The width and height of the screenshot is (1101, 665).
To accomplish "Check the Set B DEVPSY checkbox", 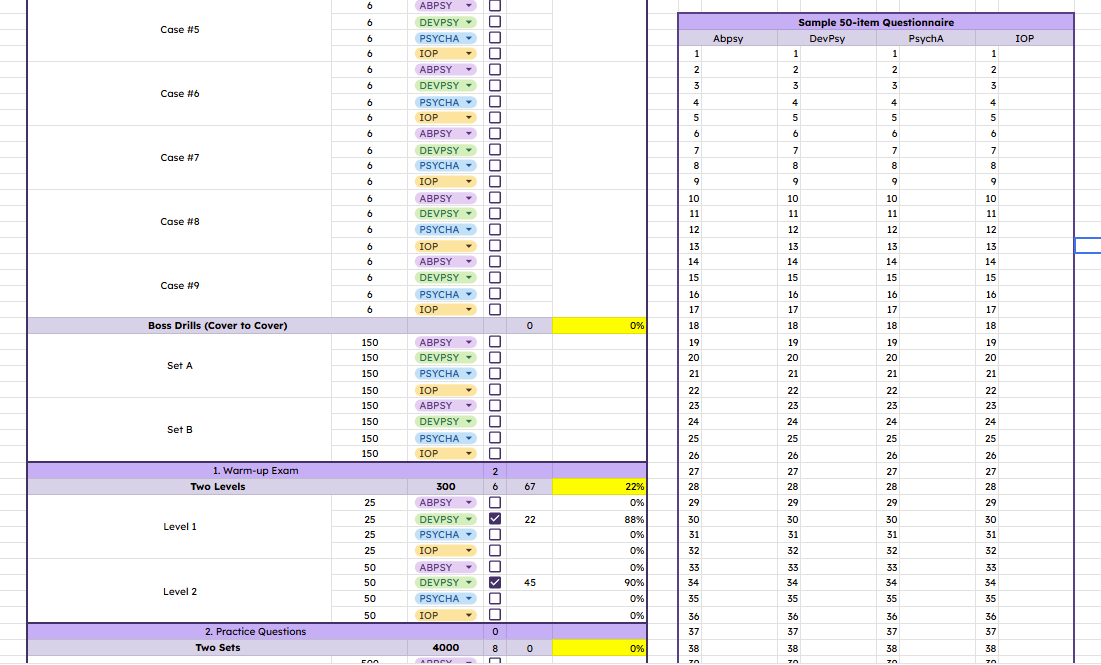I will (495, 421).
